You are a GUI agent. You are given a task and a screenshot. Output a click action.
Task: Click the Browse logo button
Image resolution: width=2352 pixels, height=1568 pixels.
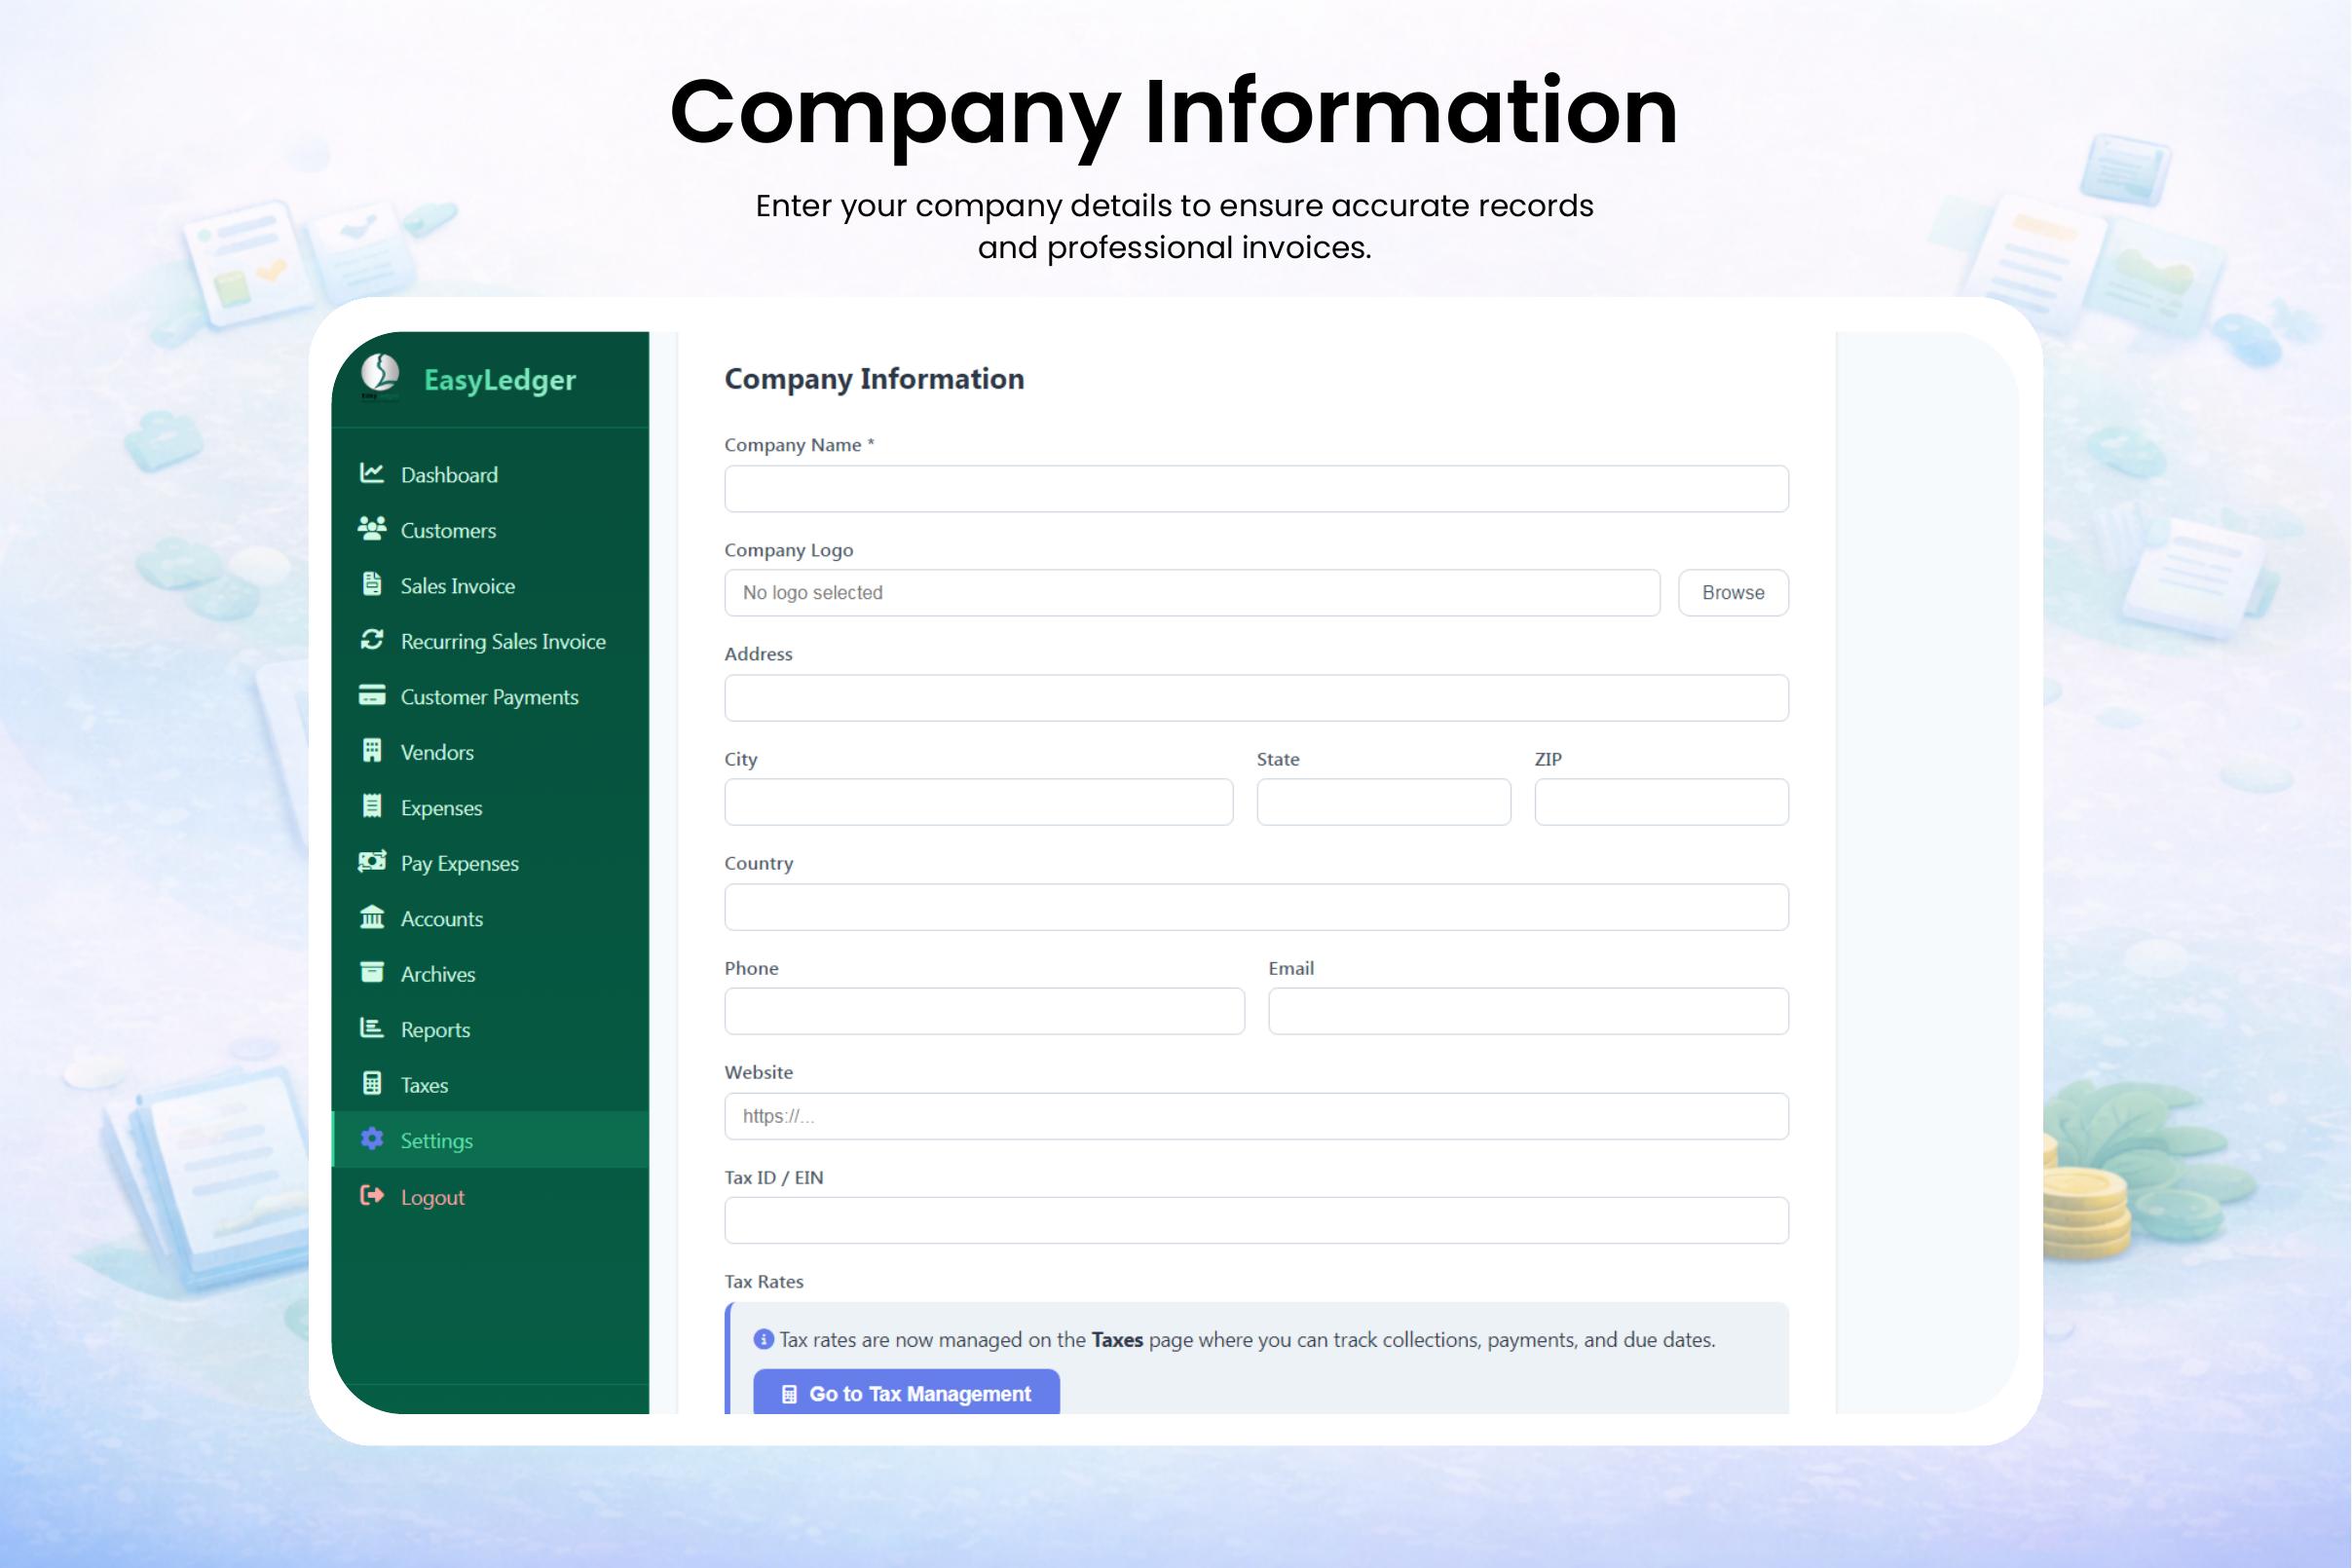(x=1733, y=593)
